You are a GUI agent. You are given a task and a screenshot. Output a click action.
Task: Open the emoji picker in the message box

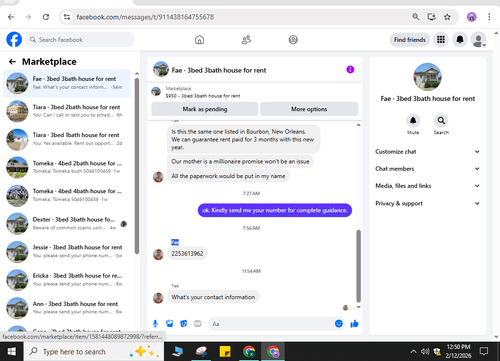[x=339, y=323]
